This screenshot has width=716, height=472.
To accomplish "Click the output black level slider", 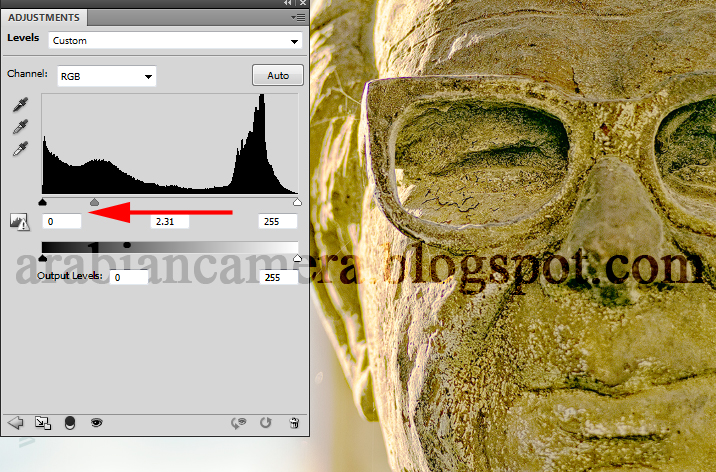I will (x=42, y=258).
